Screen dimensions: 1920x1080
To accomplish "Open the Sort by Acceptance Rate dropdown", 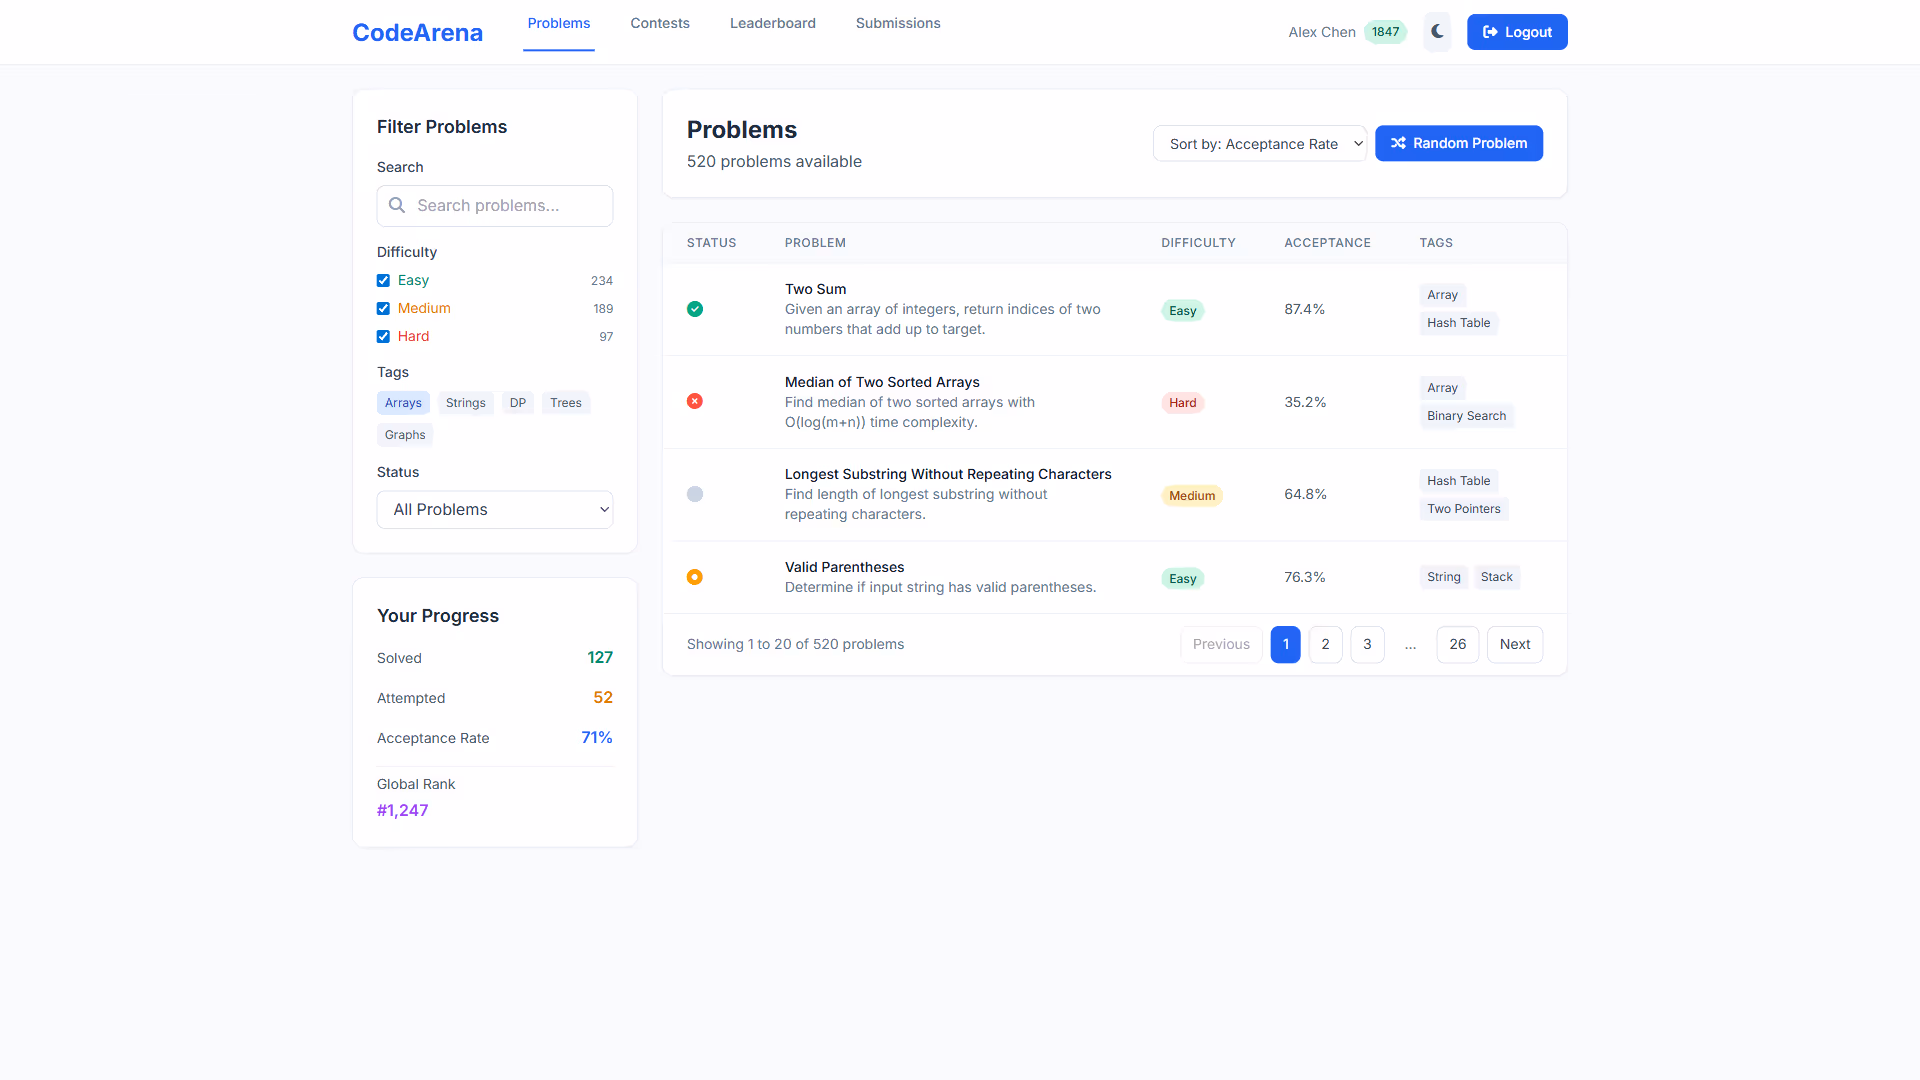I will [x=1259, y=143].
